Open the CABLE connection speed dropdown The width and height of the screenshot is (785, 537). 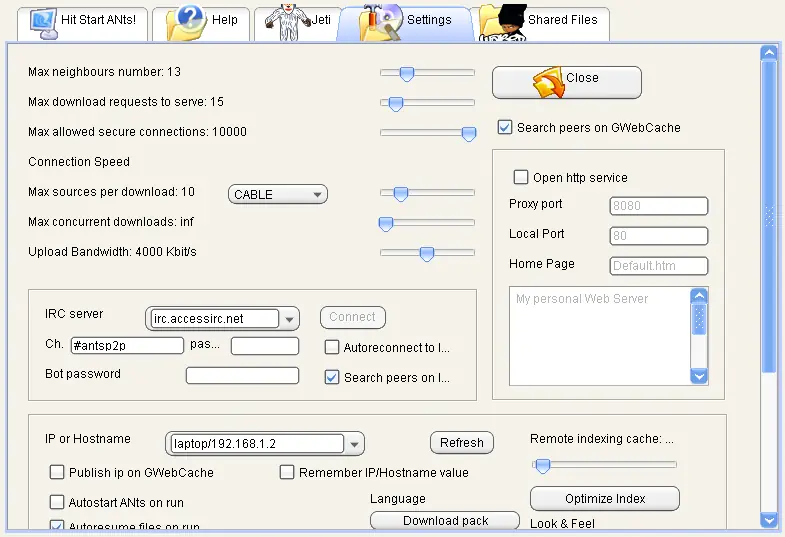pyautogui.click(x=278, y=194)
